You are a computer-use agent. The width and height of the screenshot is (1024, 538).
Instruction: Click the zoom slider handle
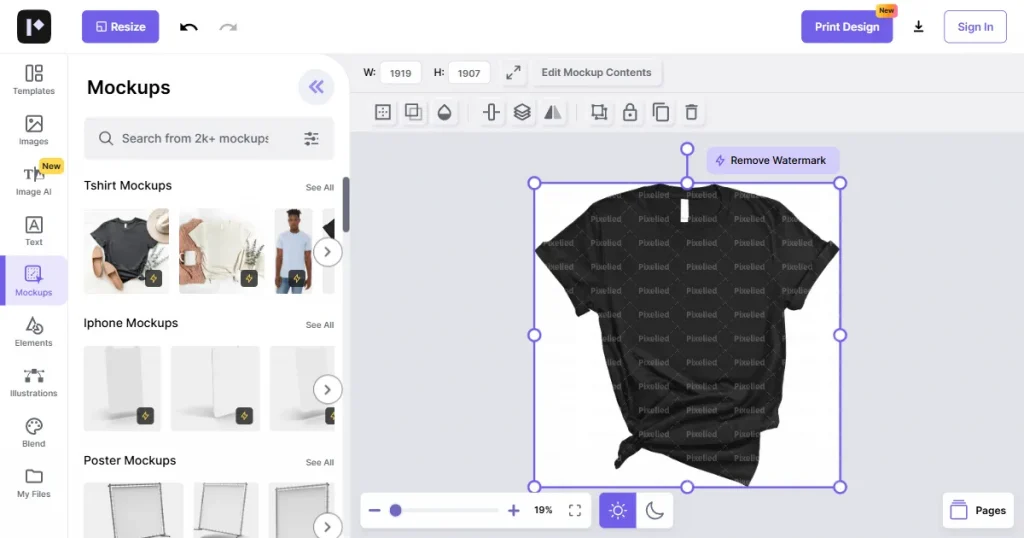[395, 511]
